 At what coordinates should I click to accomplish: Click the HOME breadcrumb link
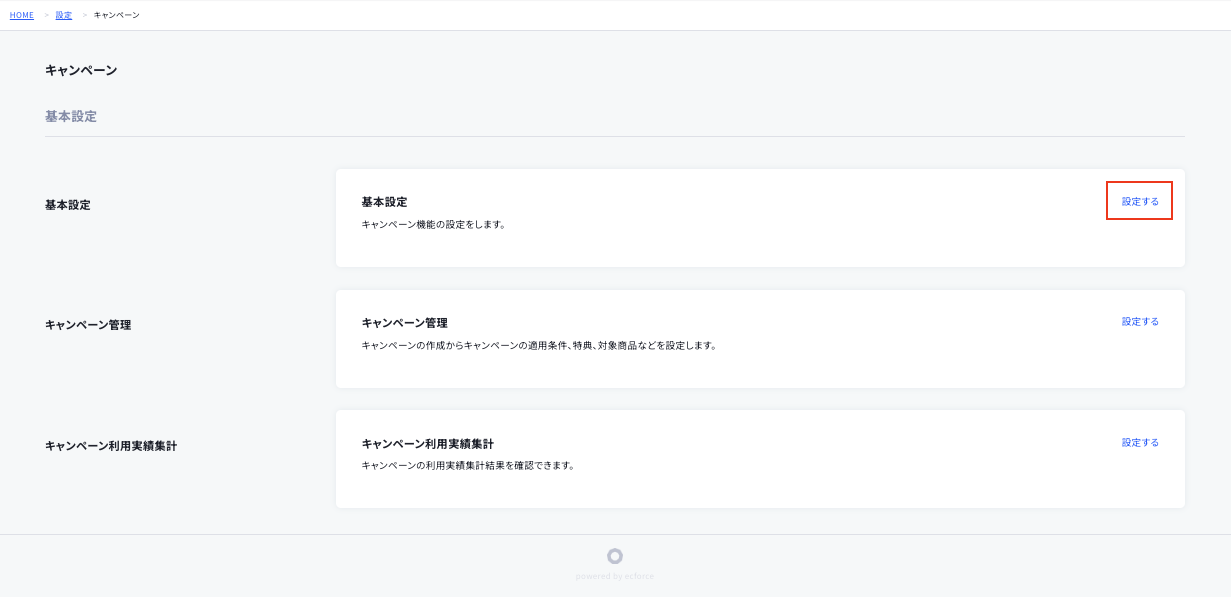pos(21,15)
